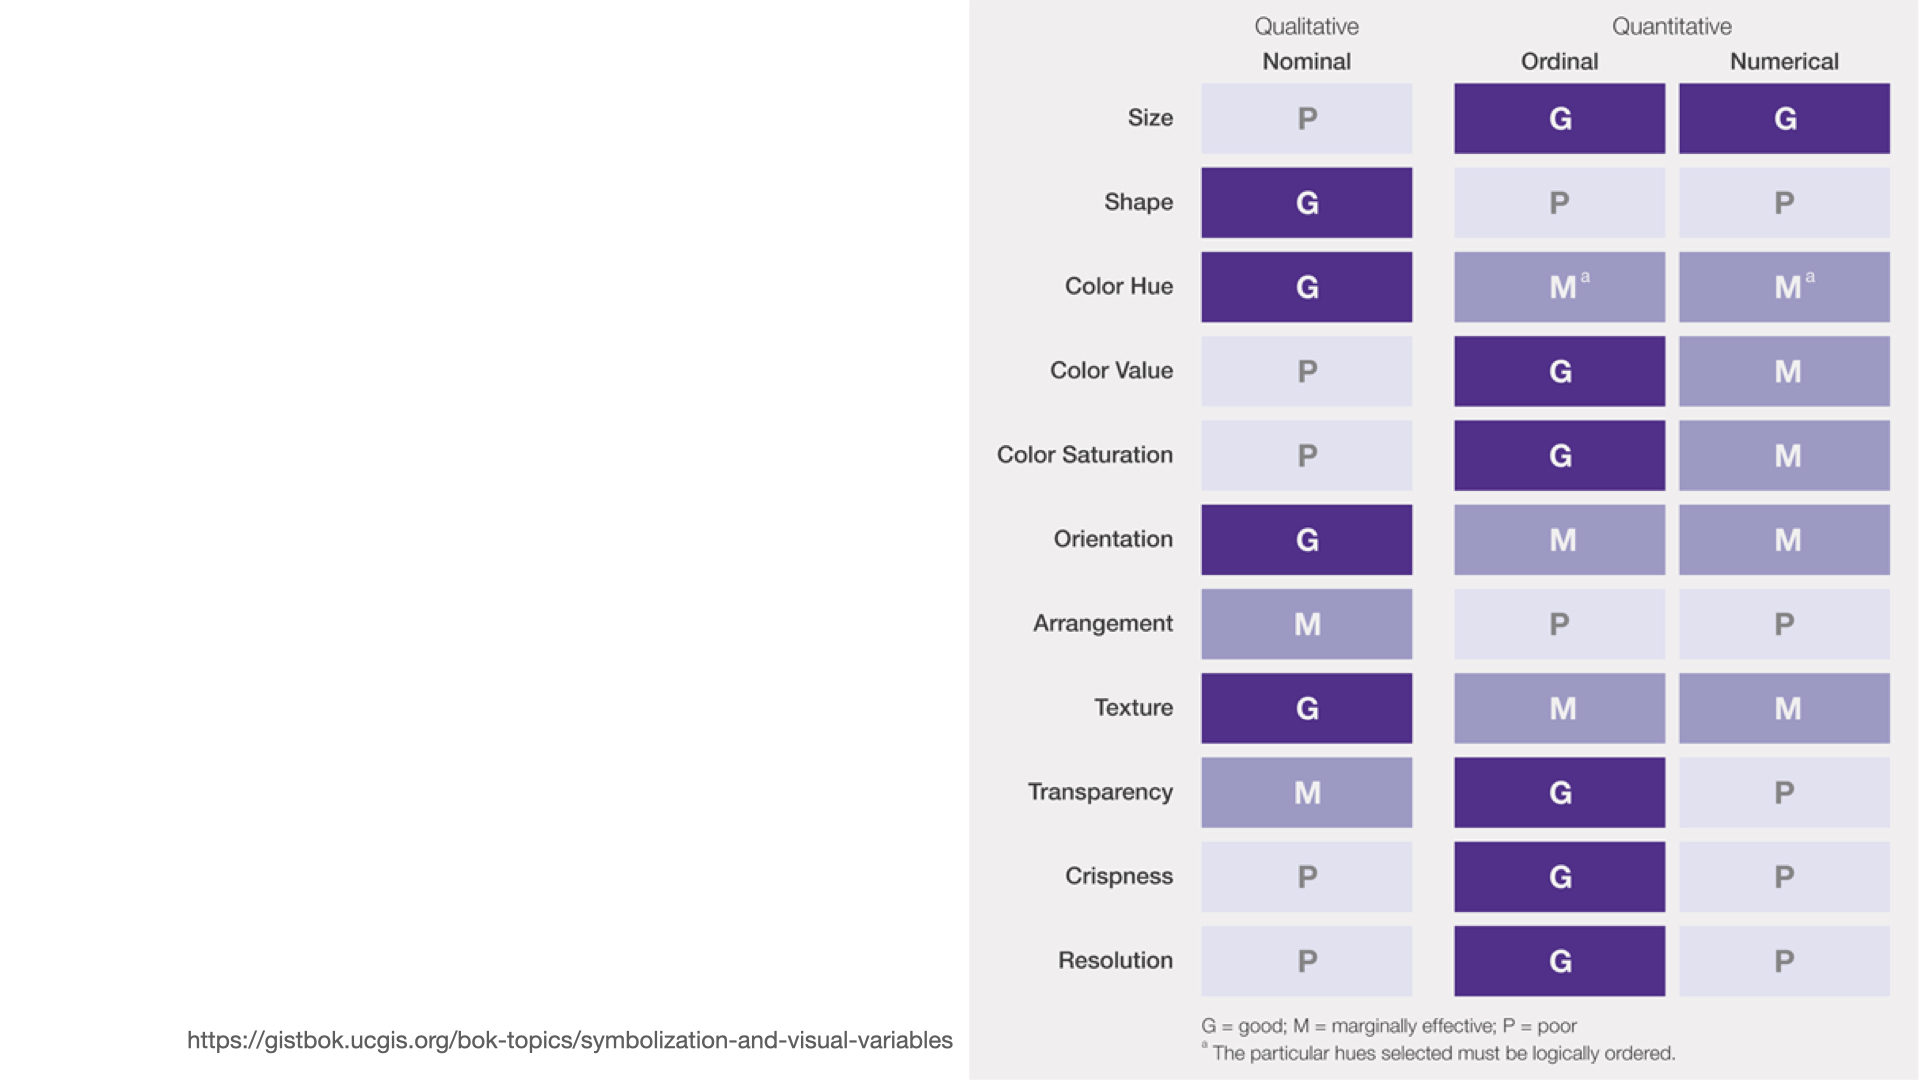Click the Quantitative group heading
Screen dimensions: 1920x1080
[1671, 26]
